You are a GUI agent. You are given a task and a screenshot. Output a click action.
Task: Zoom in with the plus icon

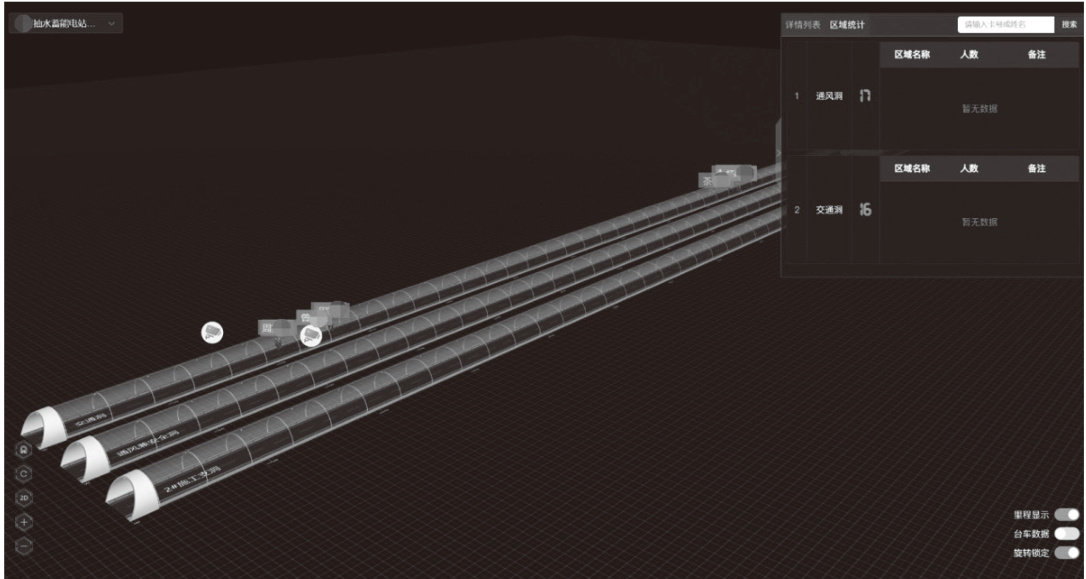23,521
